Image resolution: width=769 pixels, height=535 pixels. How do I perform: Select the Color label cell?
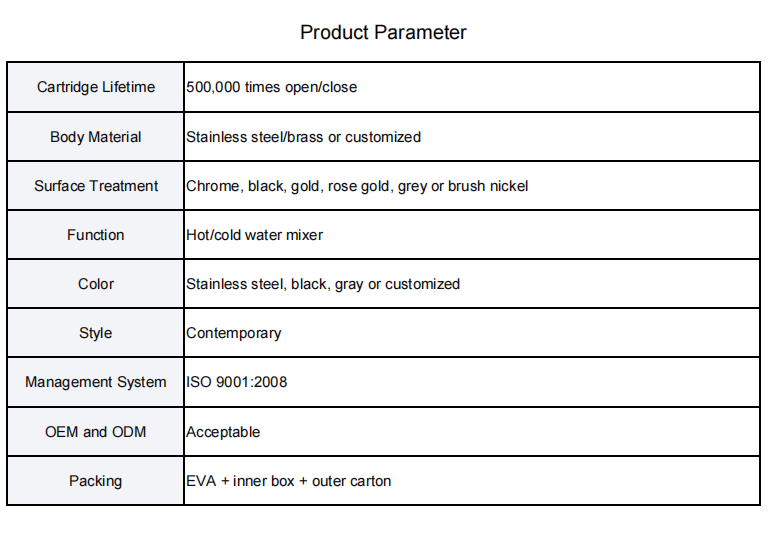click(96, 284)
